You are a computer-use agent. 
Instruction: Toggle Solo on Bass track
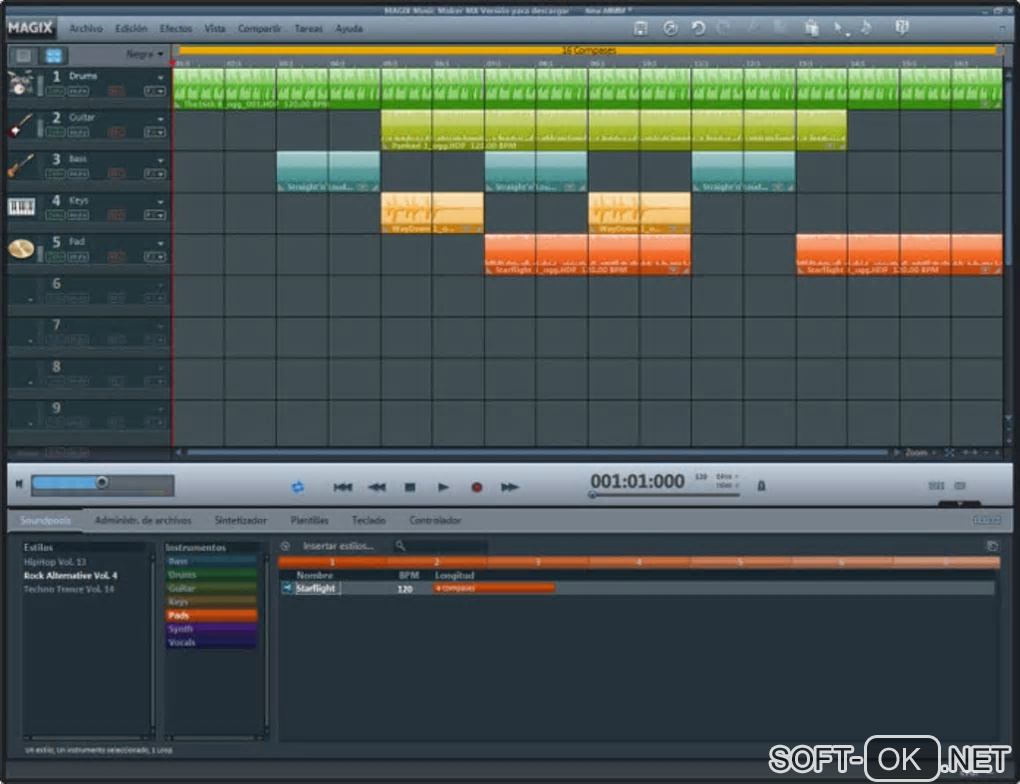point(55,174)
